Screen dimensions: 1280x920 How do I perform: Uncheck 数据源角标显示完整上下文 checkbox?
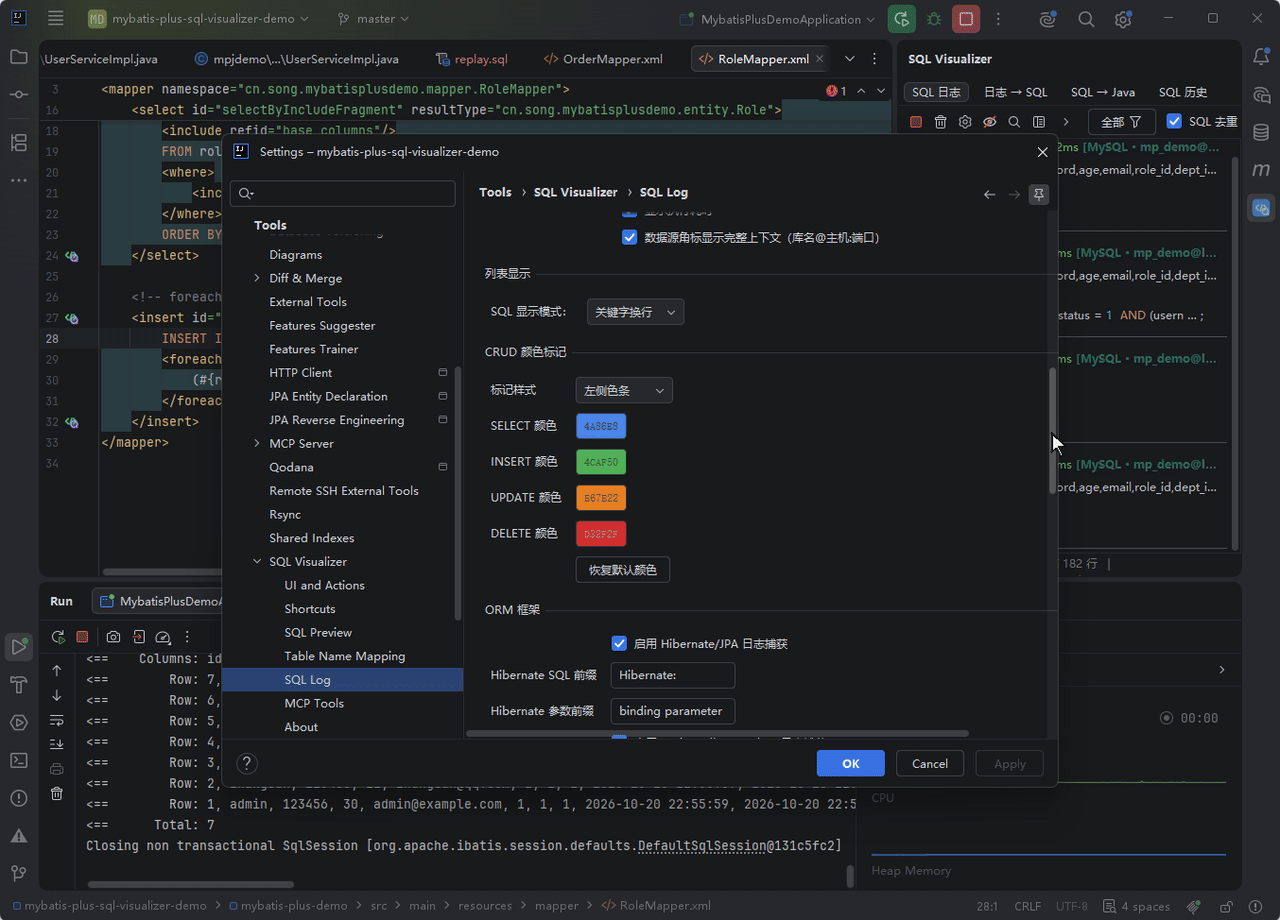629,238
